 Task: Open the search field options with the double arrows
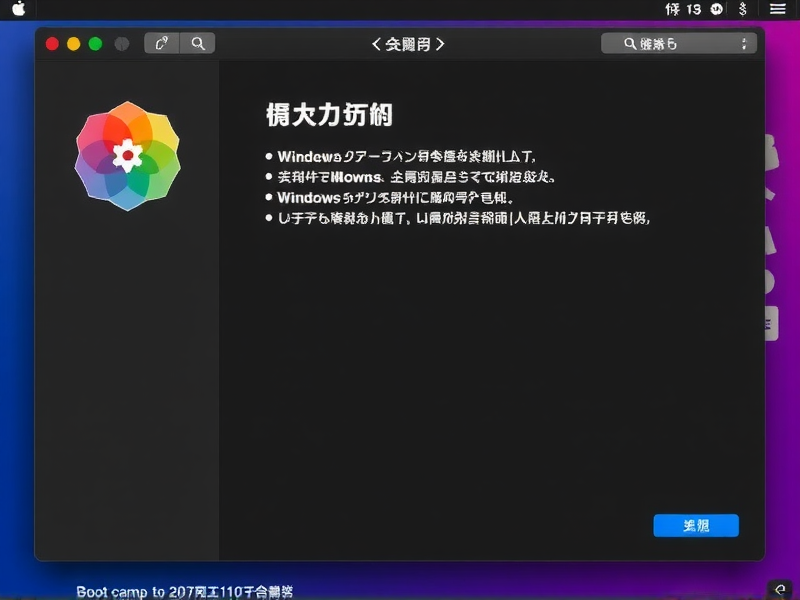click(x=744, y=43)
